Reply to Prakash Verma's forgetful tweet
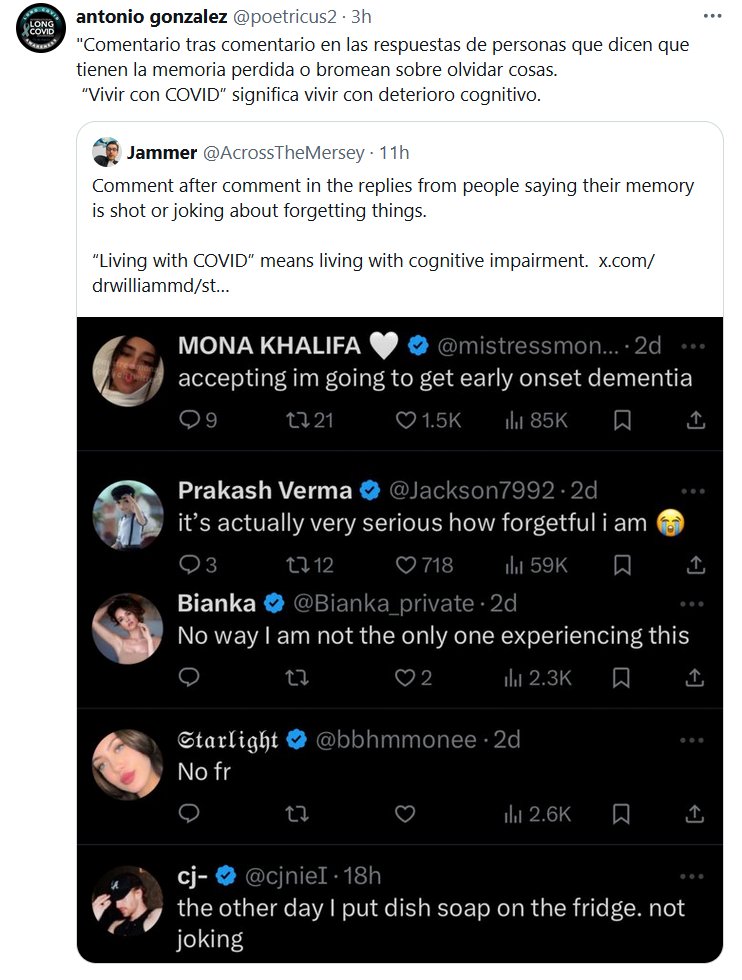 (190, 565)
